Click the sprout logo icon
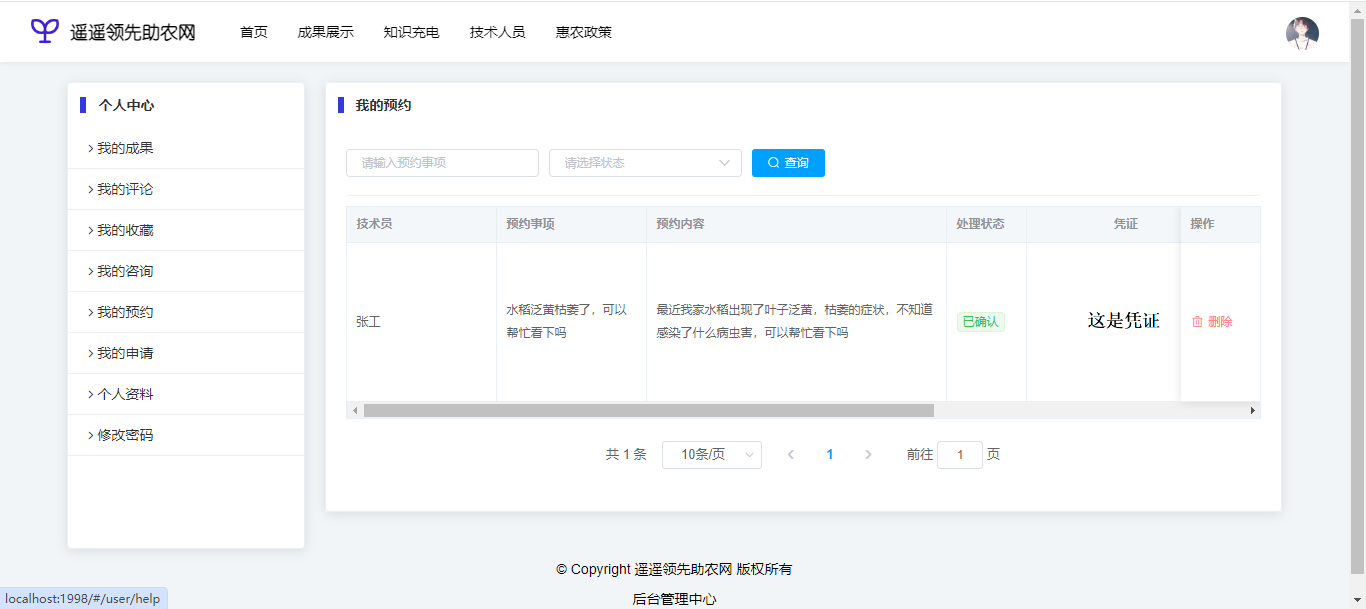This screenshot has width=1366, height=609. (45, 31)
